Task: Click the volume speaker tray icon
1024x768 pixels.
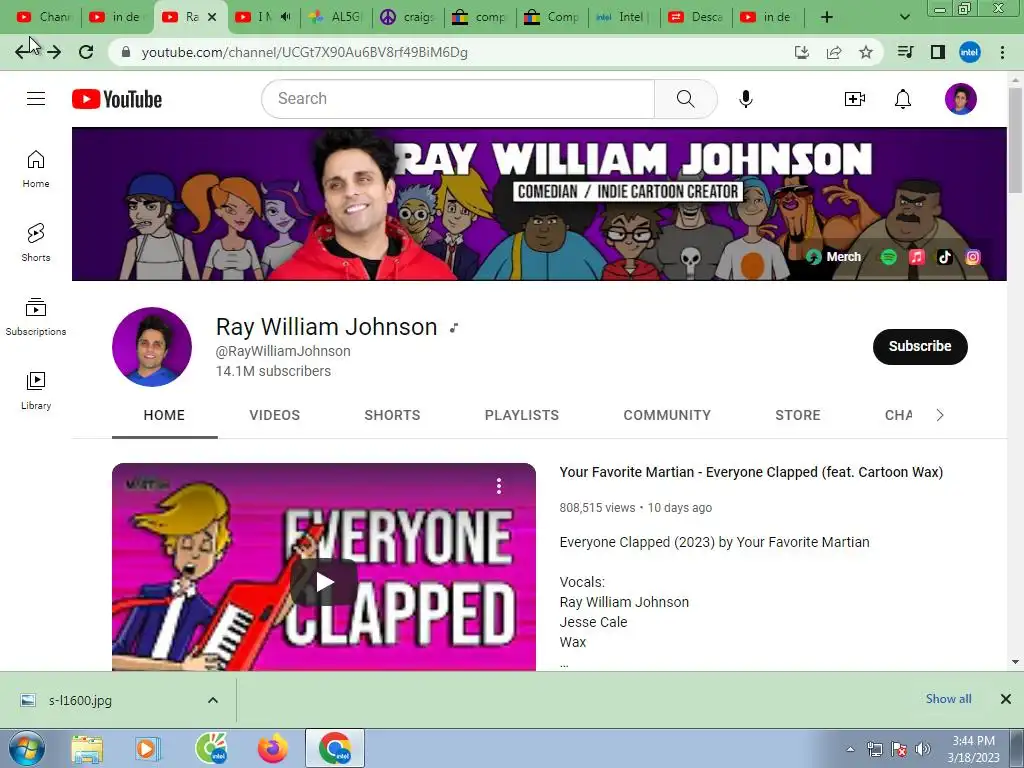Action: 922,749
